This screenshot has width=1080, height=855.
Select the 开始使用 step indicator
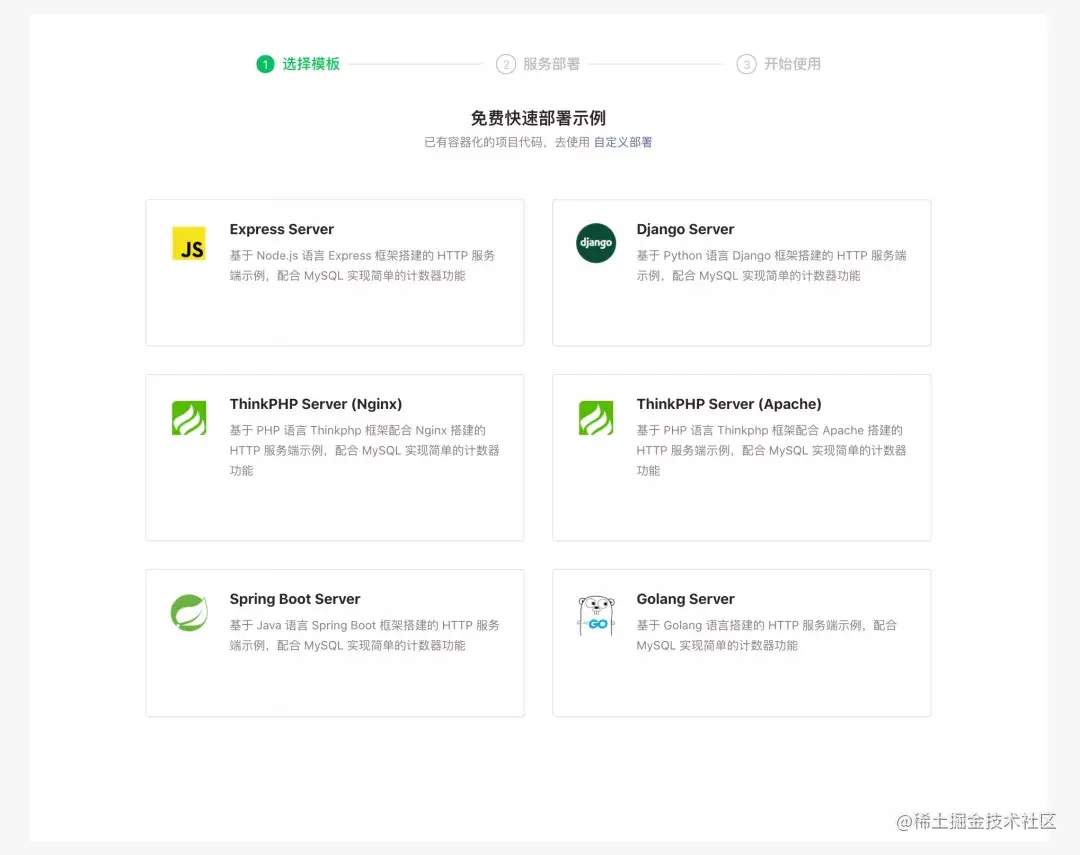click(x=793, y=63)
